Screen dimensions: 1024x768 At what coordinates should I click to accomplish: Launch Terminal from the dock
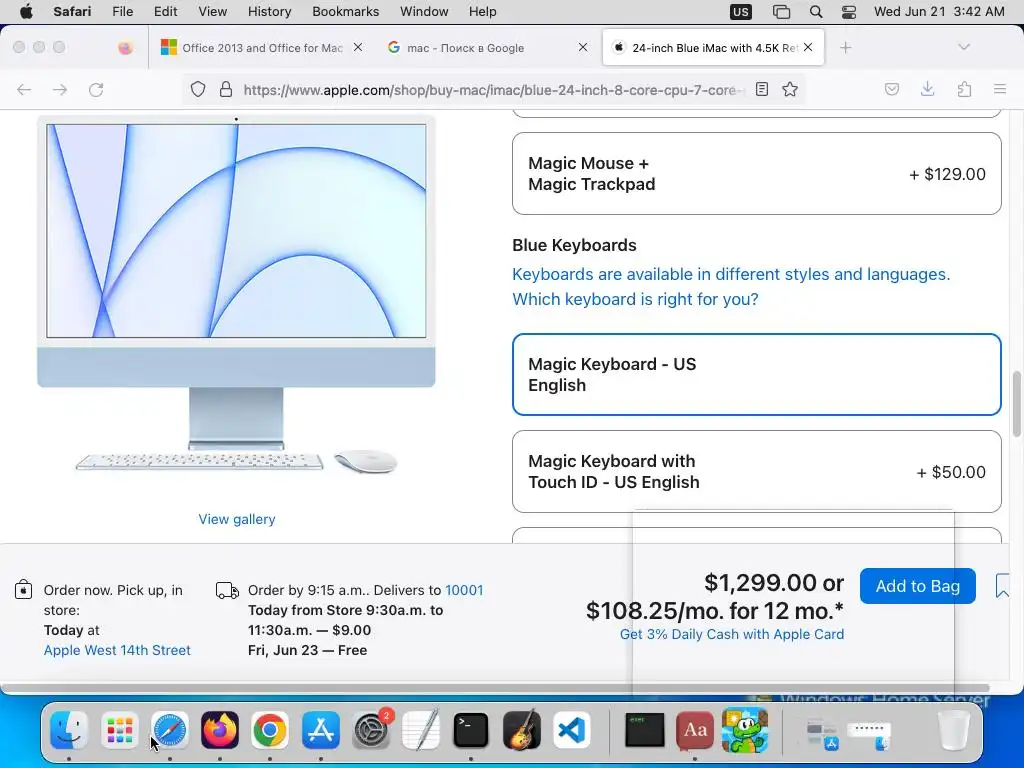(471, 730)
